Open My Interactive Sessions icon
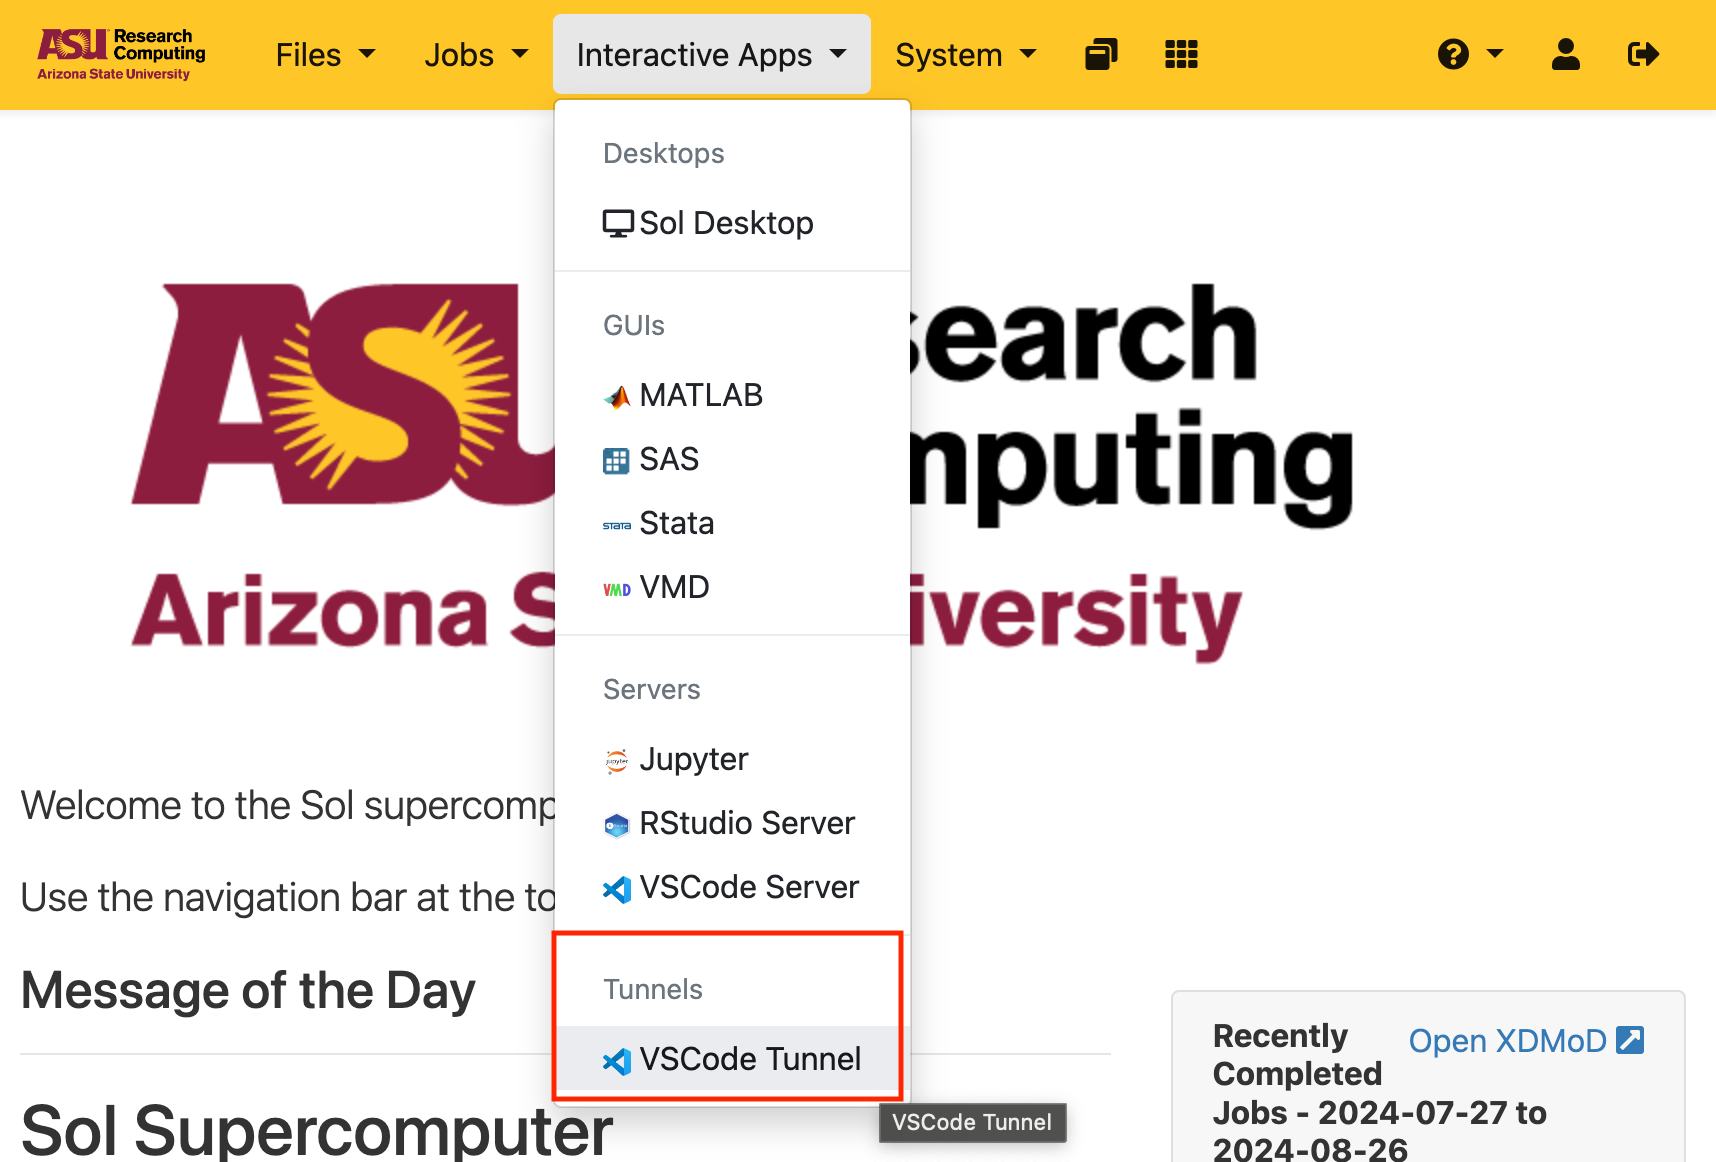1716x1162 pixels. [x=1101, y=54]
